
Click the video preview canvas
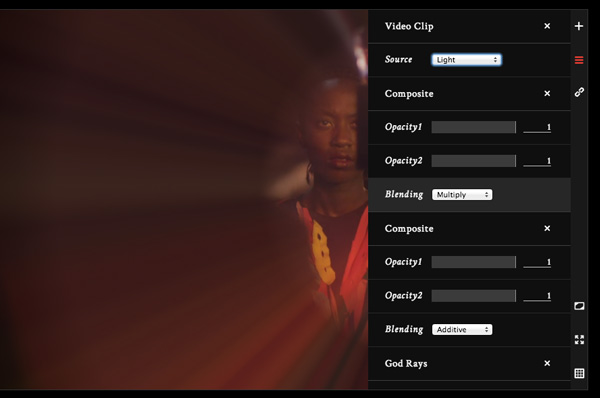[184, 200]
